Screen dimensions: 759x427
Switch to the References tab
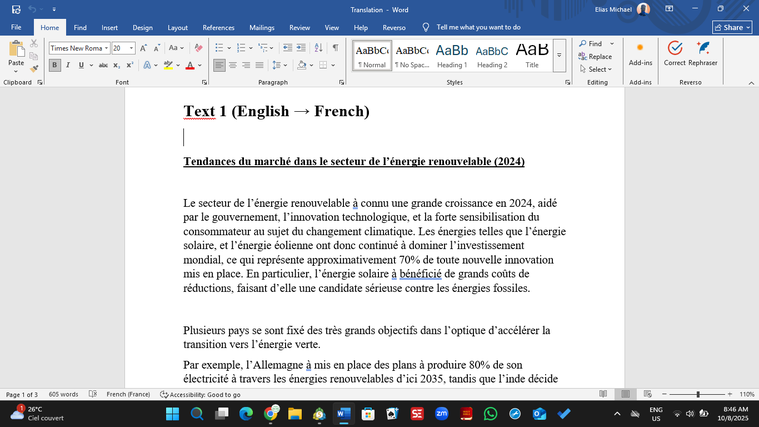pyautogui.click(x=218, y=28)
